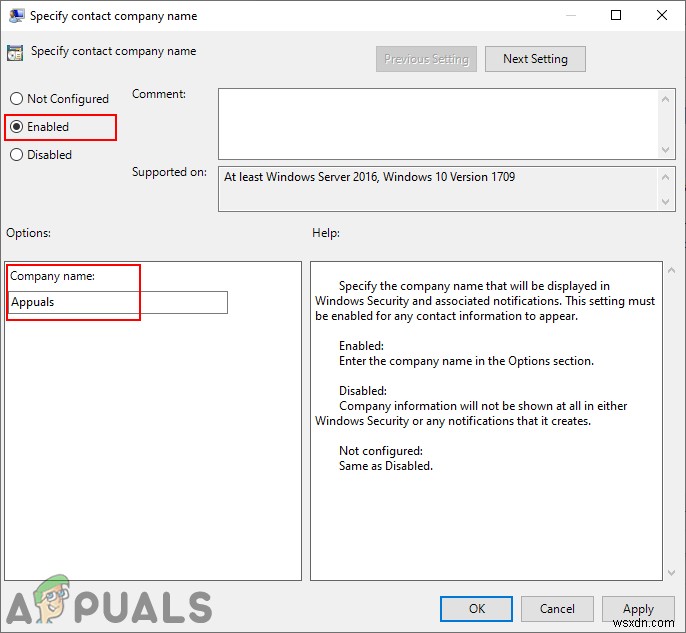The height and width of the screenshot is (633, 686).
Task: Click the policy setting icon beside heading
Action: coord(15,53)
